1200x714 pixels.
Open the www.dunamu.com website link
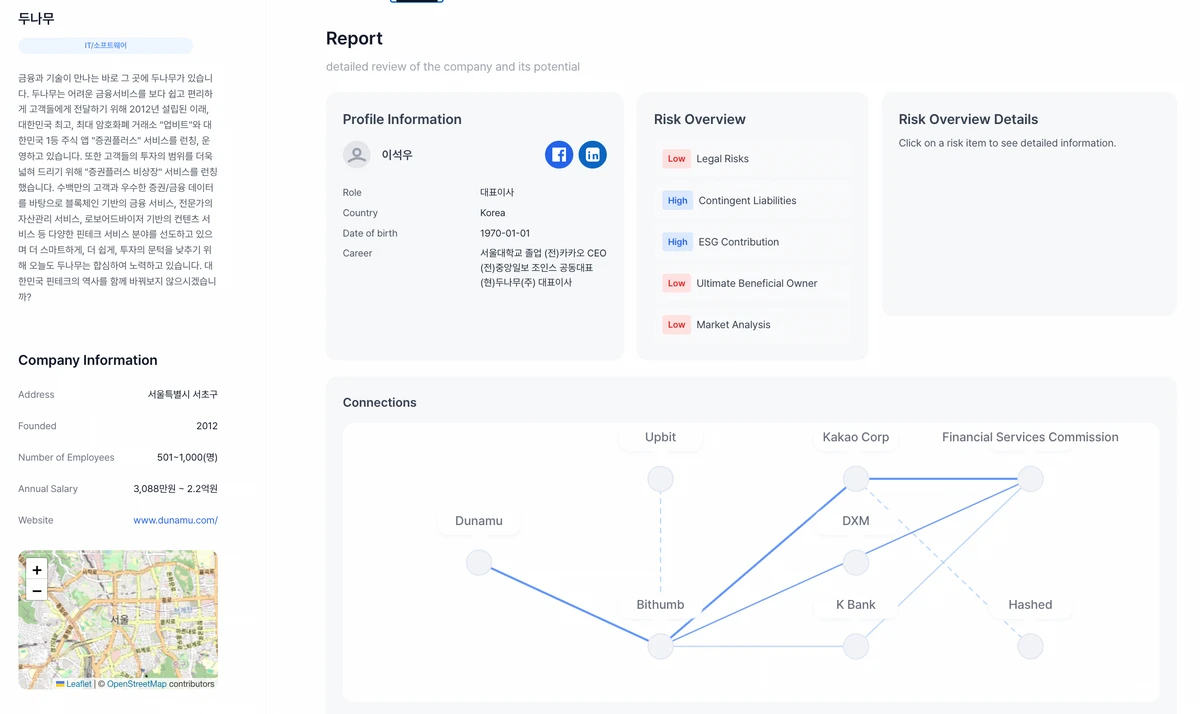pos(175,520)
